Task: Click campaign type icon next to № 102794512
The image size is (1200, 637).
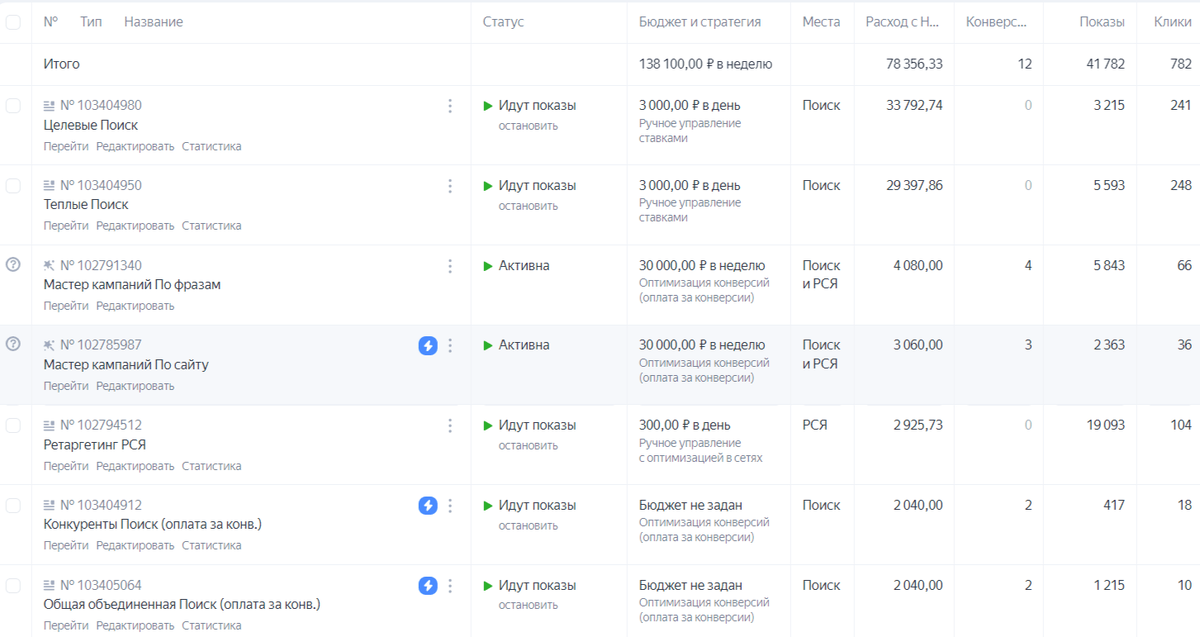Action: [x=50, y=425]
